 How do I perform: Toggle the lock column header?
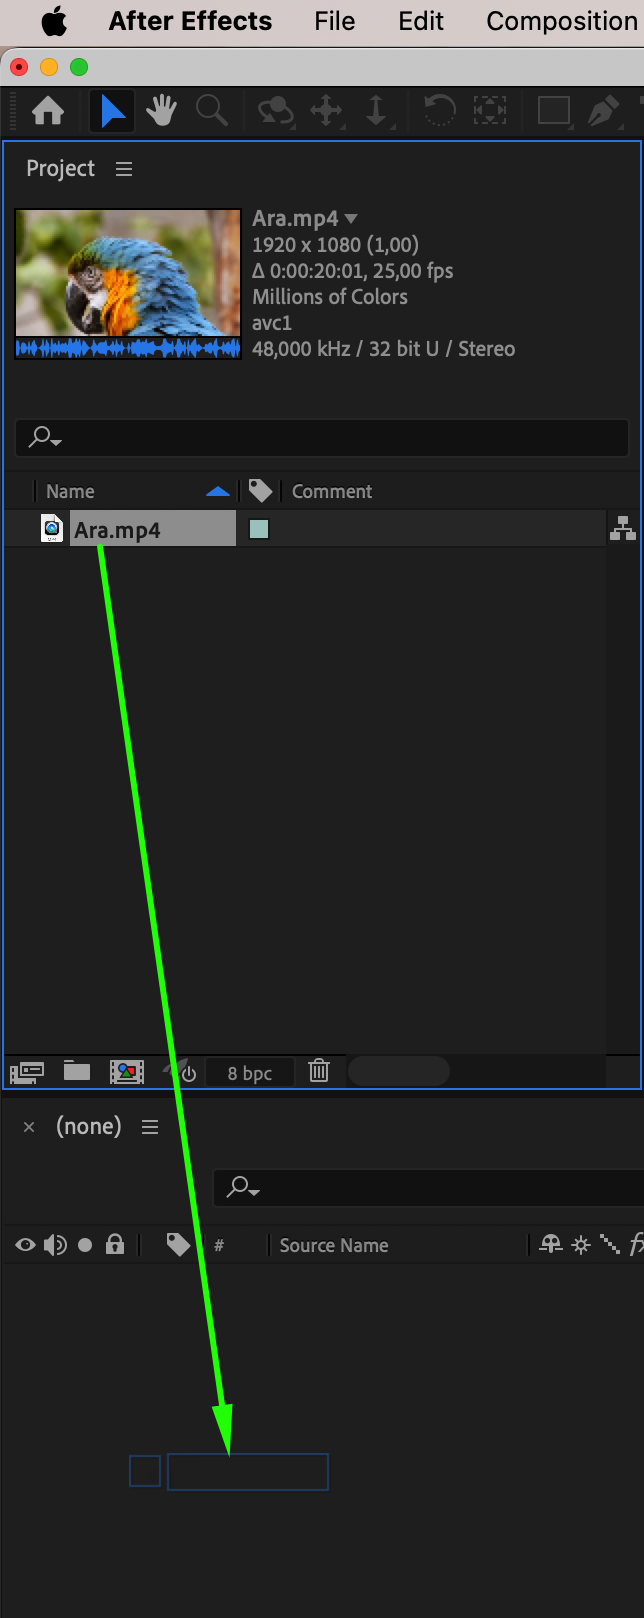pyautogui.click(x=115, y=1245)
